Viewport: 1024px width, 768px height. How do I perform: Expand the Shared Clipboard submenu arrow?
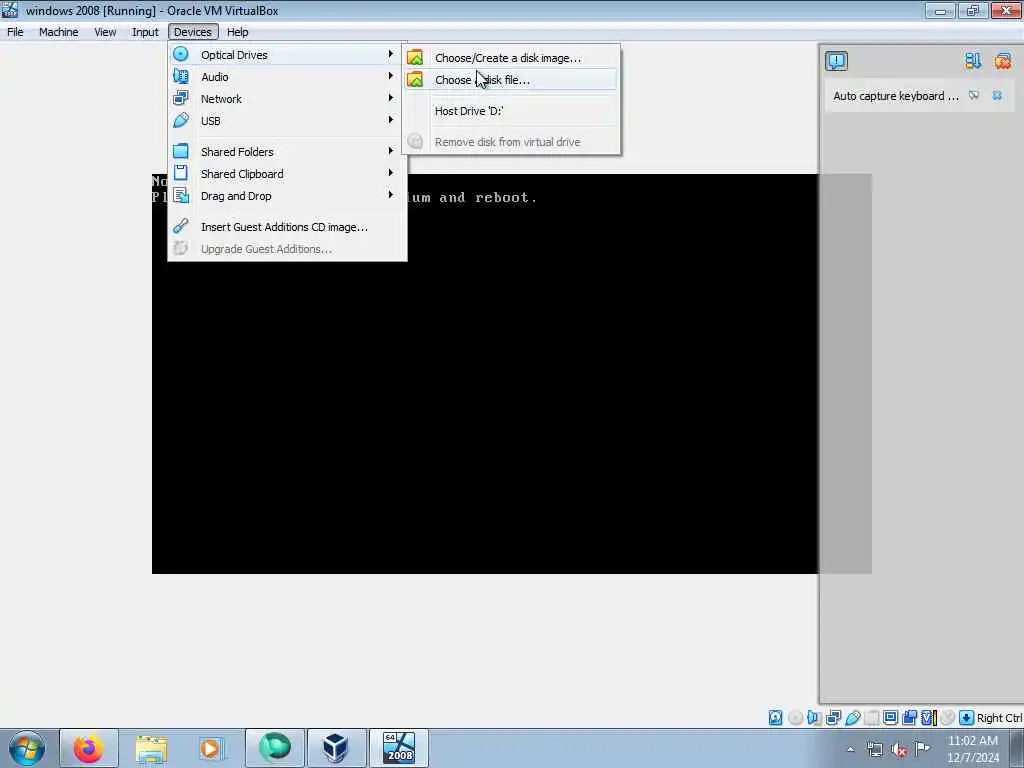pos(391,173)
